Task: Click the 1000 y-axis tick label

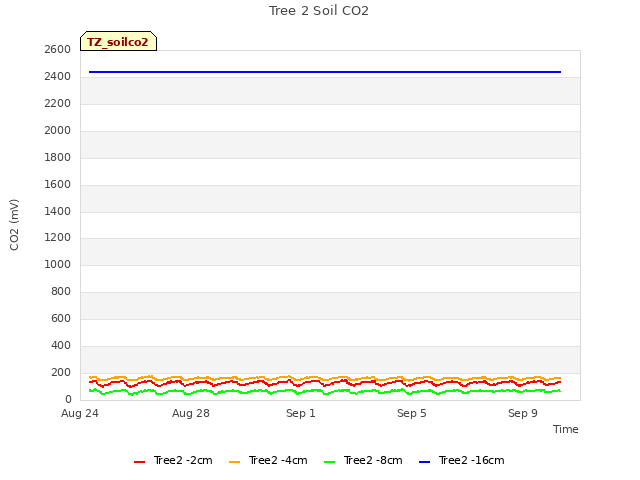Action: (x=58, y=264)
